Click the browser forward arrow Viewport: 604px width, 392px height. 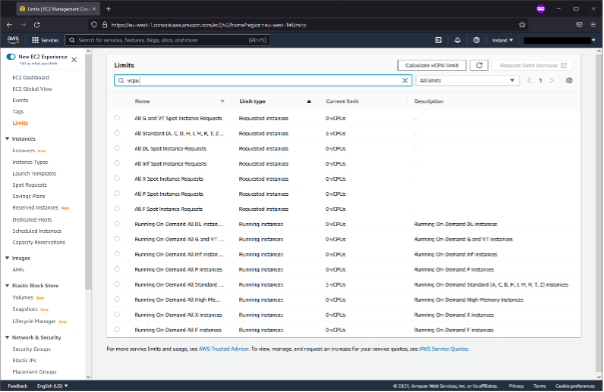pyautogui.click(x=23, y=25)
